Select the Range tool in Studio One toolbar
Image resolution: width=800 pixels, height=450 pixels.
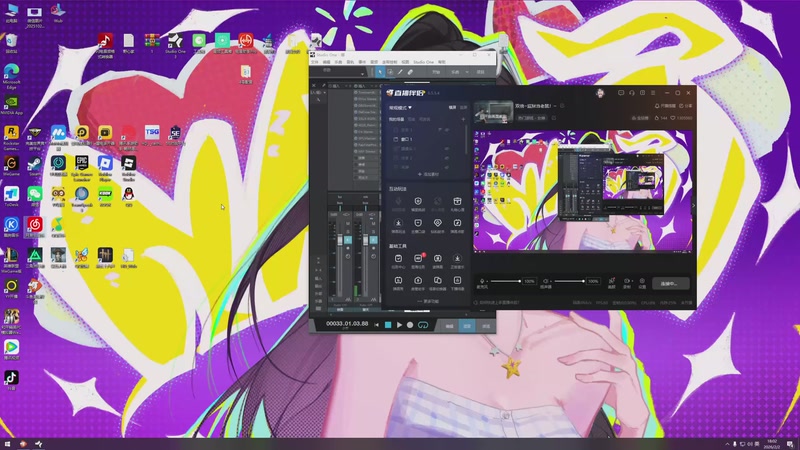click(390, 72)
